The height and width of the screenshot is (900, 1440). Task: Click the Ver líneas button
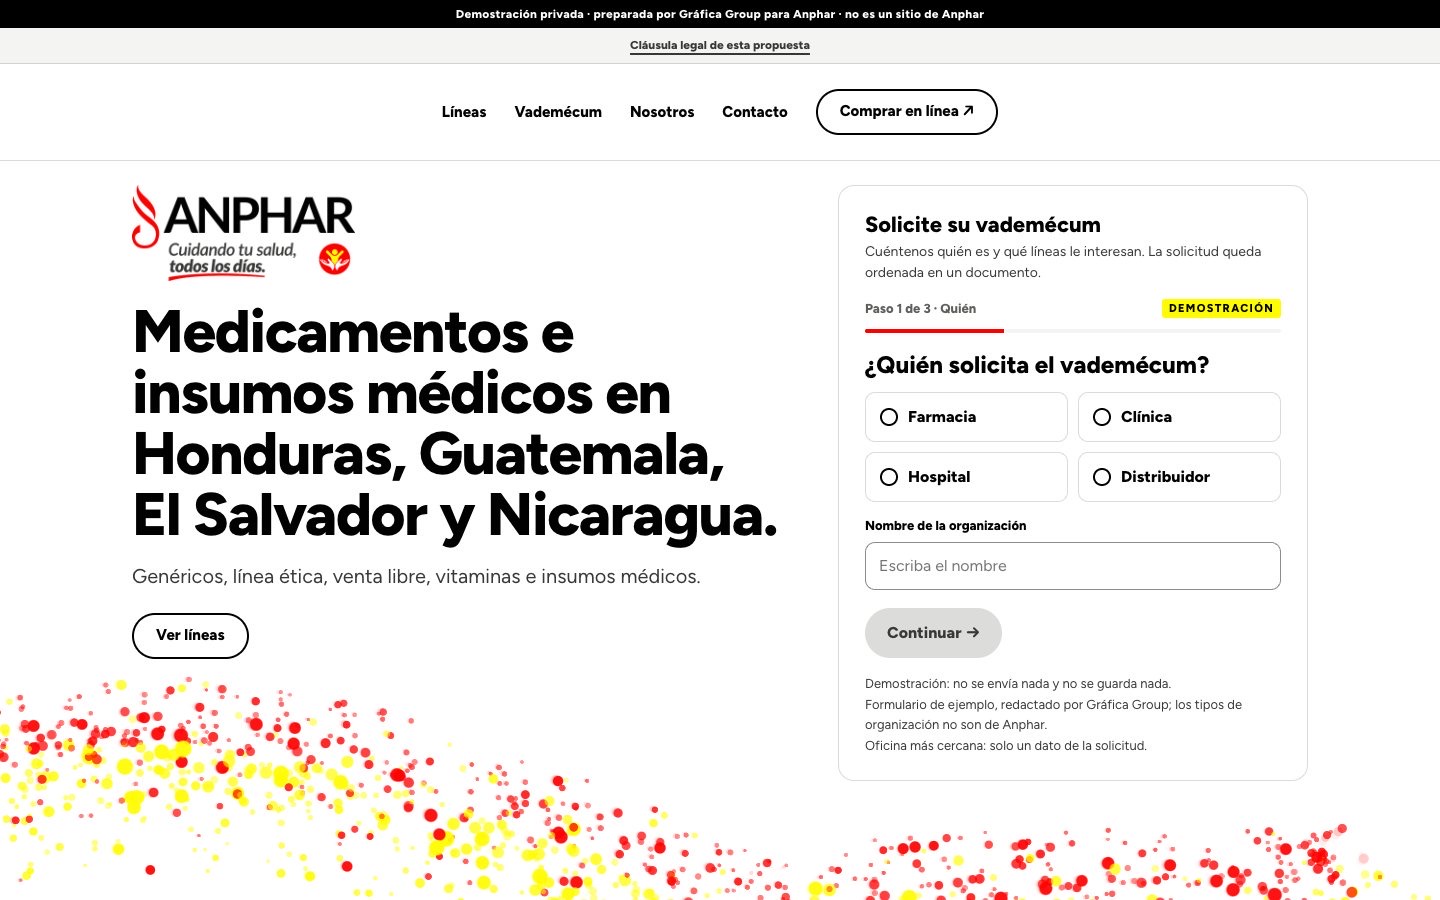[x=190, y=636]
